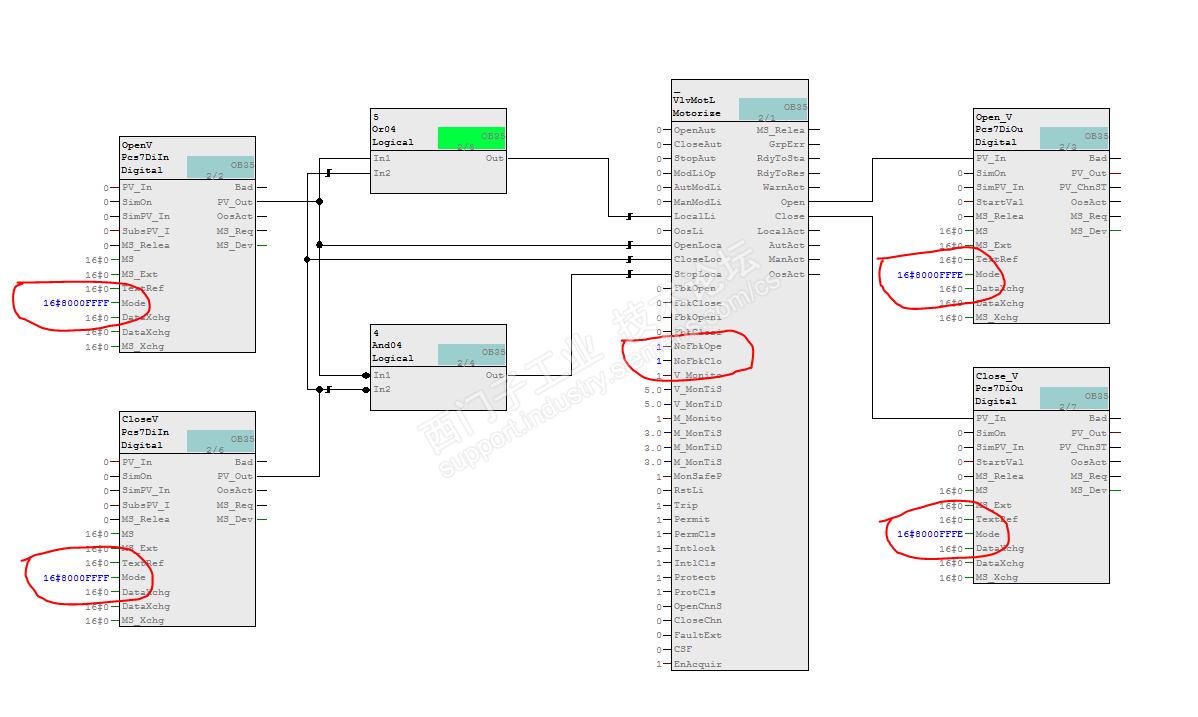
Task: Click AutAct output on VlvMotL
Action: [787, 245]
